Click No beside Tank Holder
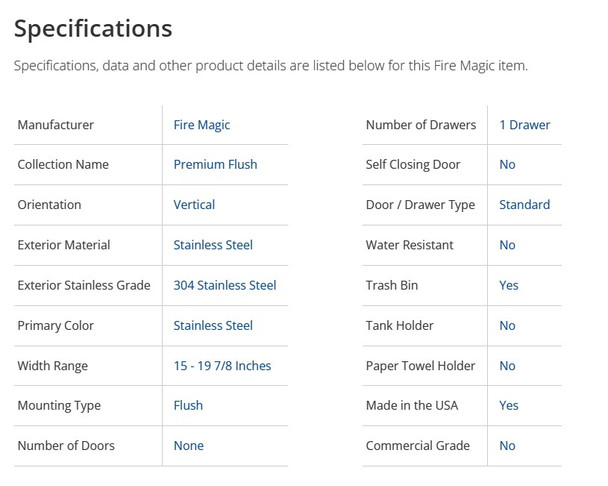 tap(507, 325)
